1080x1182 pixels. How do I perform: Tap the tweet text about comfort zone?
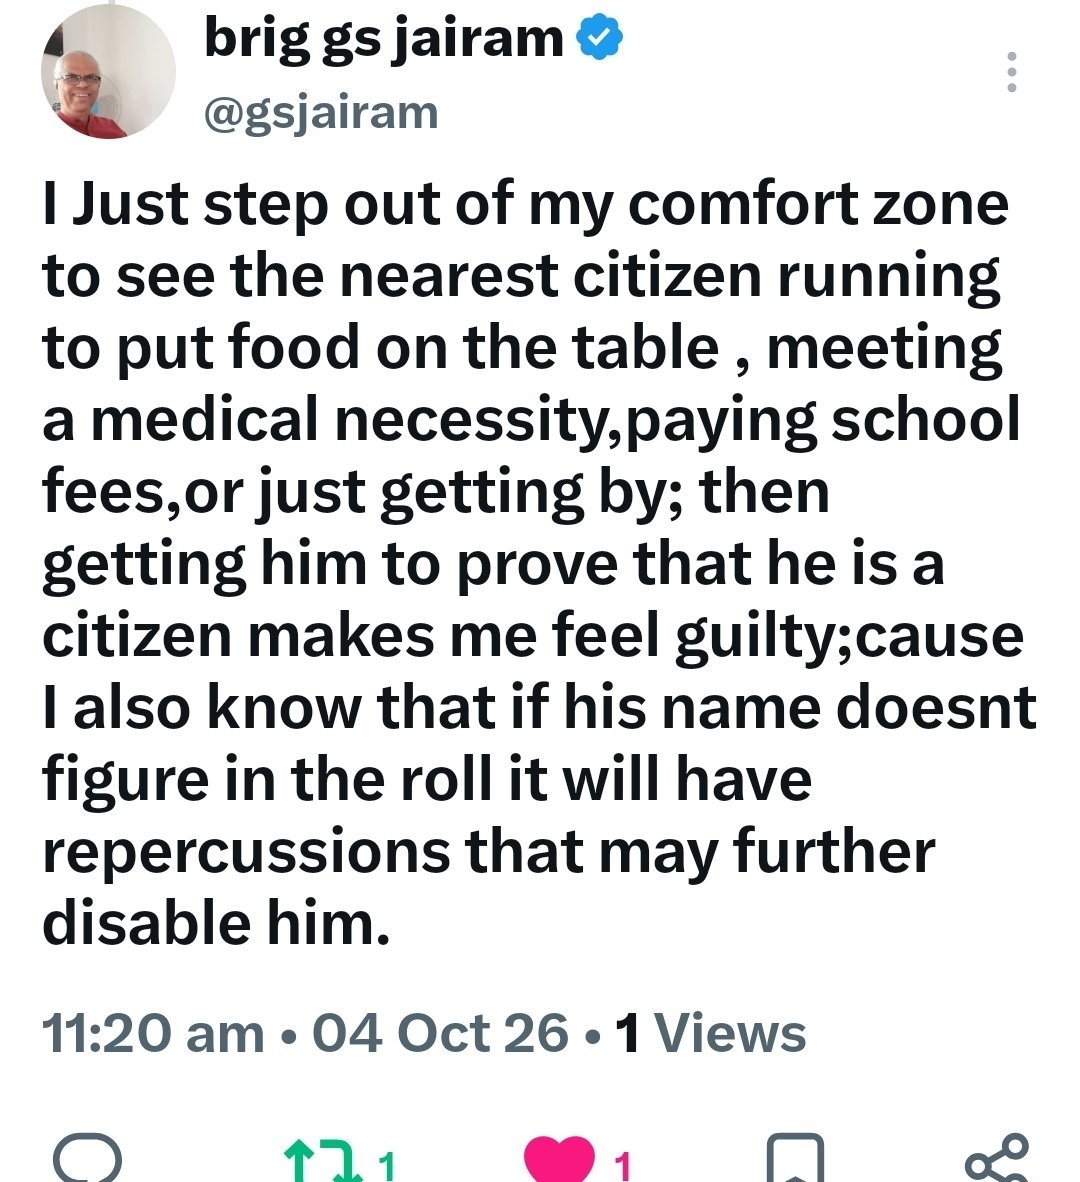pos(540,563)
